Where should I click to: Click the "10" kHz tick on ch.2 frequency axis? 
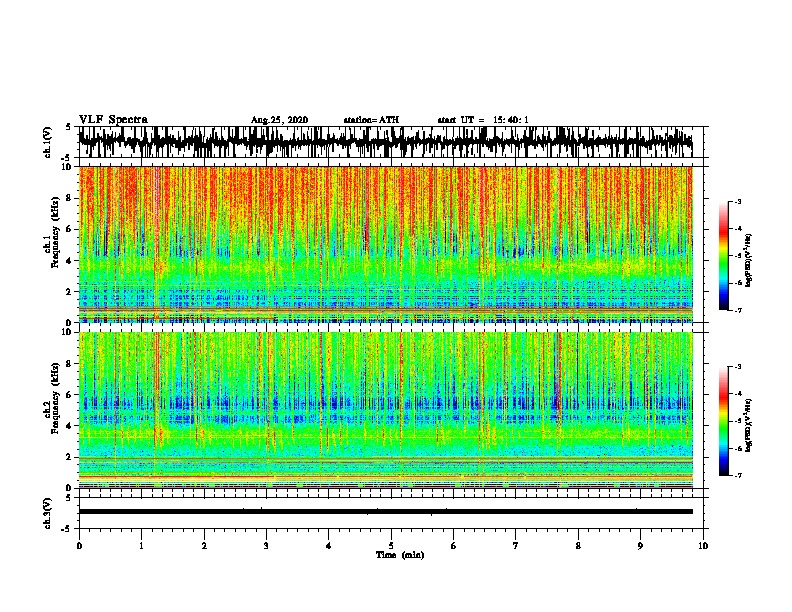click(67, 332)
